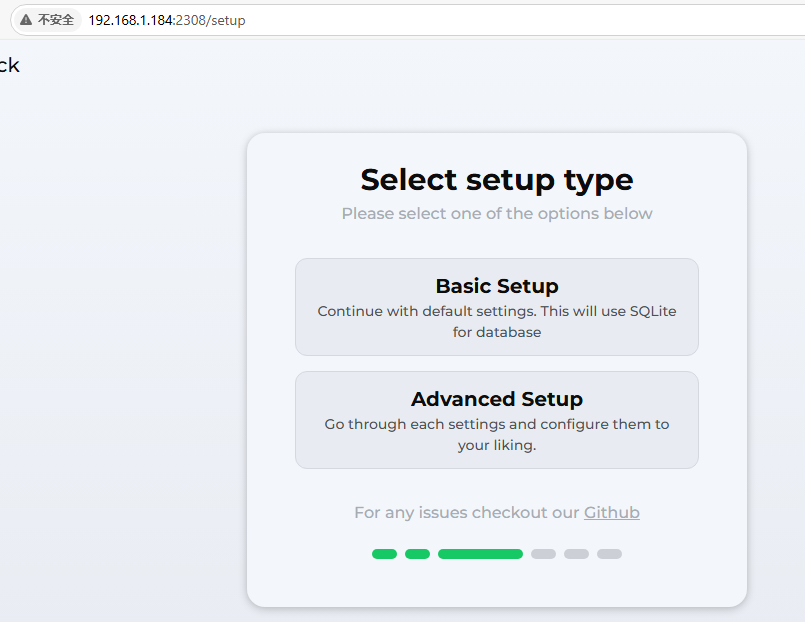Click the fourth gray progress step pill

[x=544, y=554]
